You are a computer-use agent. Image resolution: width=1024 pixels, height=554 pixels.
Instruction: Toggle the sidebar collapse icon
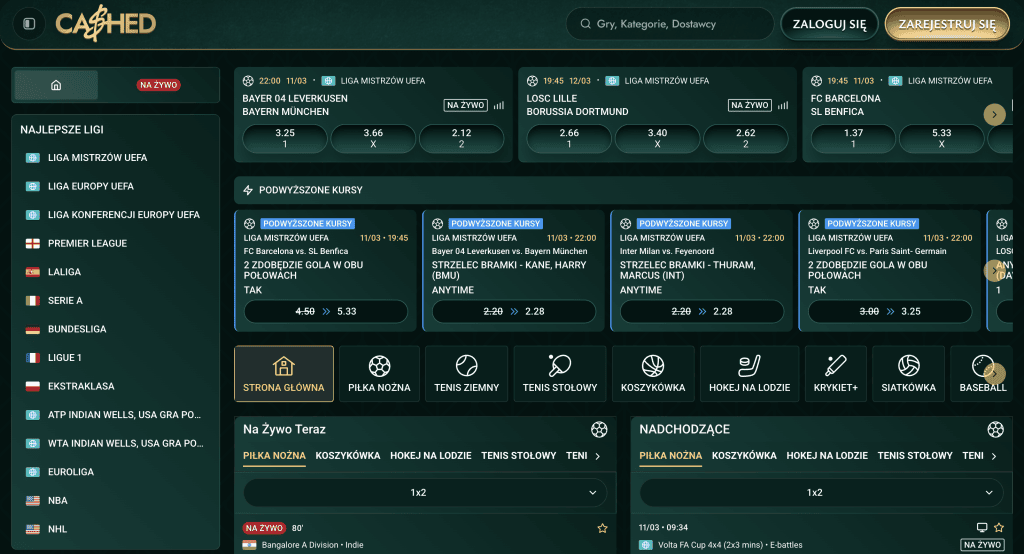(x=29, y=24)
